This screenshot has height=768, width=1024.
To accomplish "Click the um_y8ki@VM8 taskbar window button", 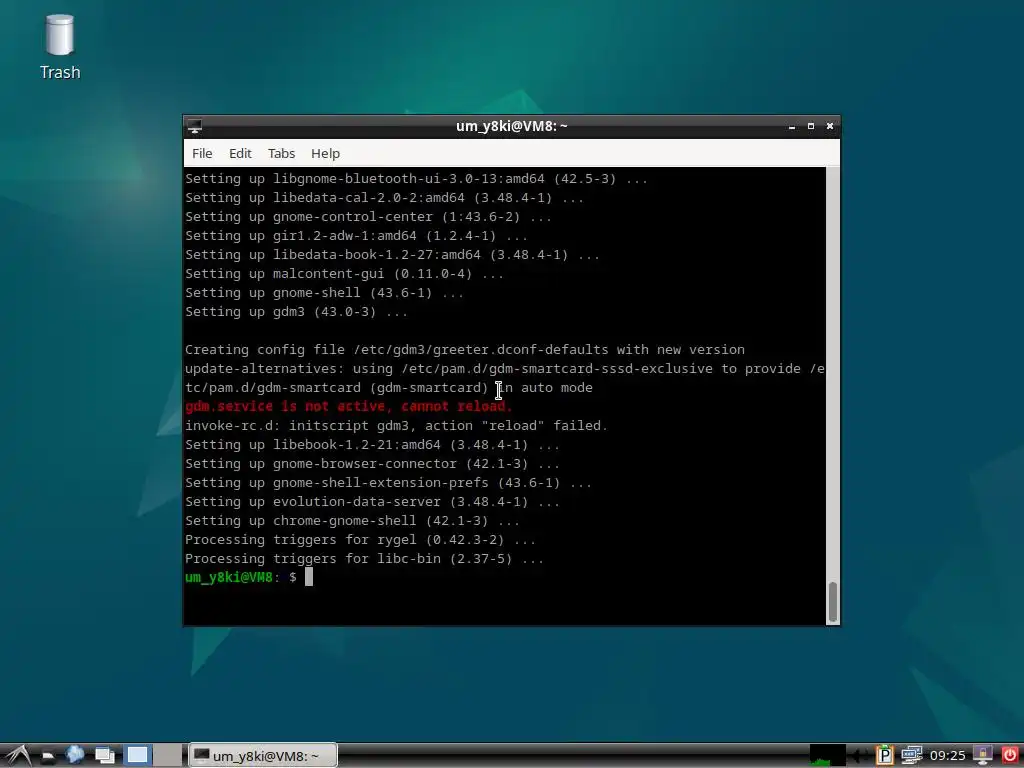I will pos(263,756).
